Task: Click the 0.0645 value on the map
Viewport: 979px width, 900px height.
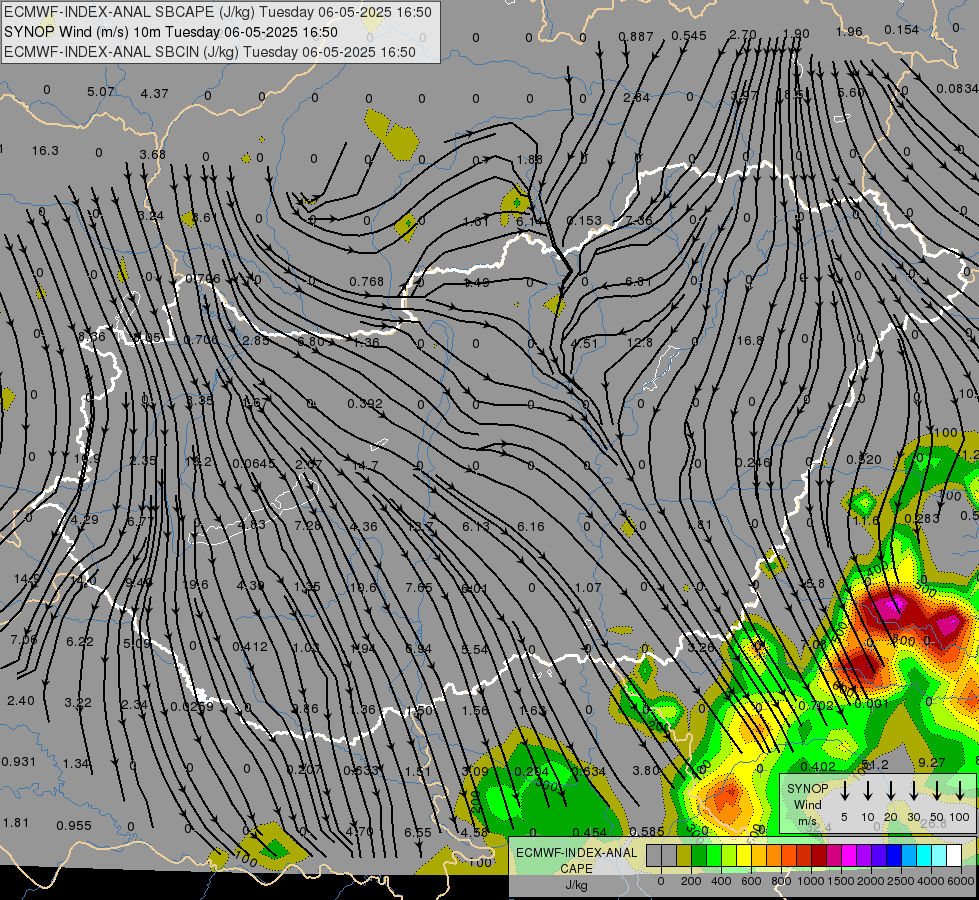Action: [x=253, y=463]
